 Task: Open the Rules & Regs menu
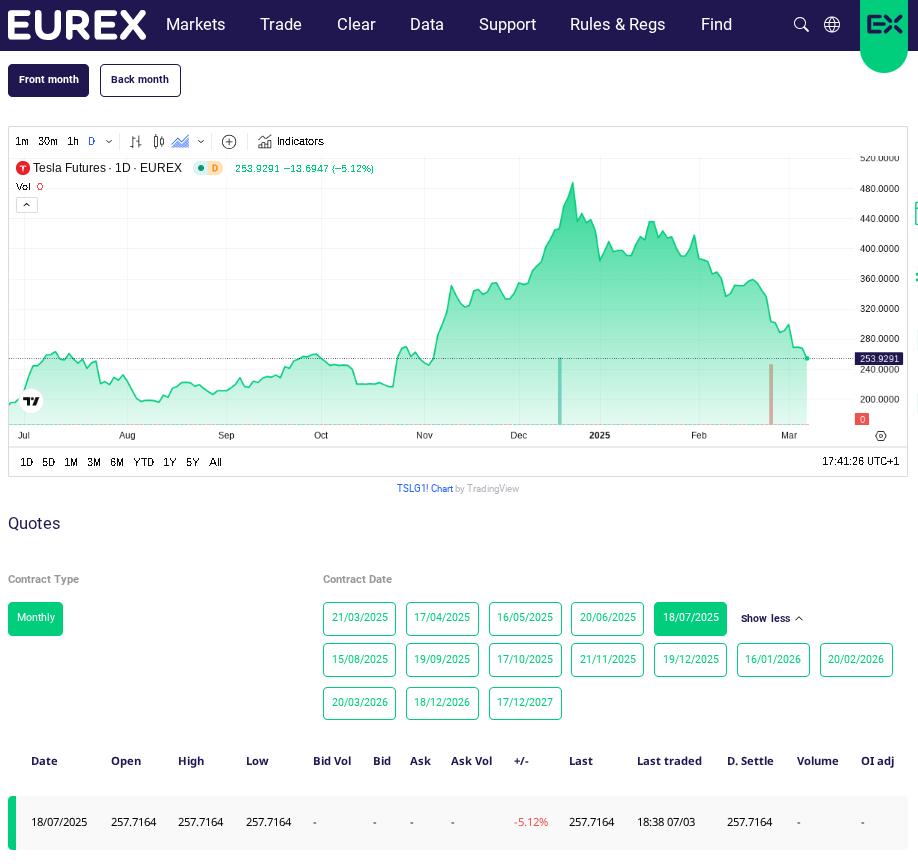[x=617, y=25]
